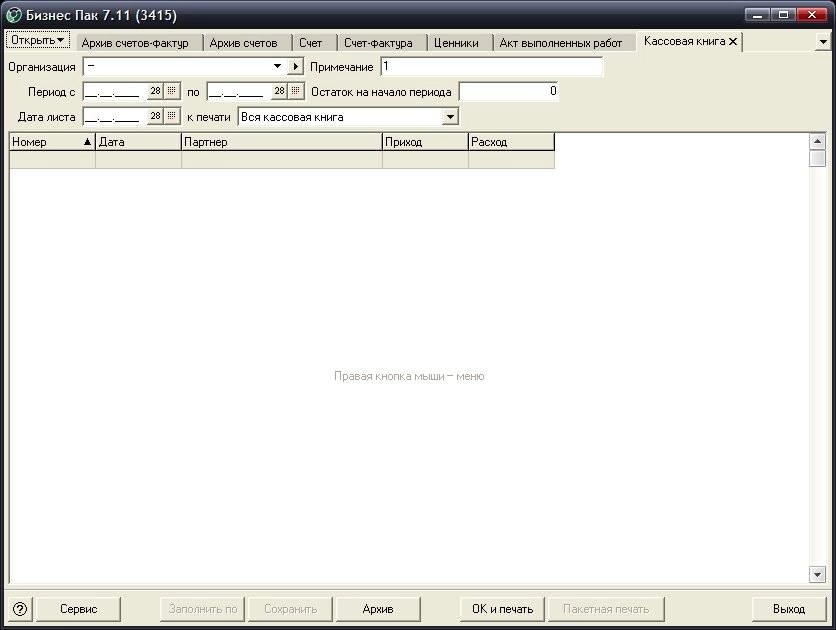This screenshot has width=836, height=630.
Task: Click the Бизнес Пак title bar icon
Action: pos(13,15)
